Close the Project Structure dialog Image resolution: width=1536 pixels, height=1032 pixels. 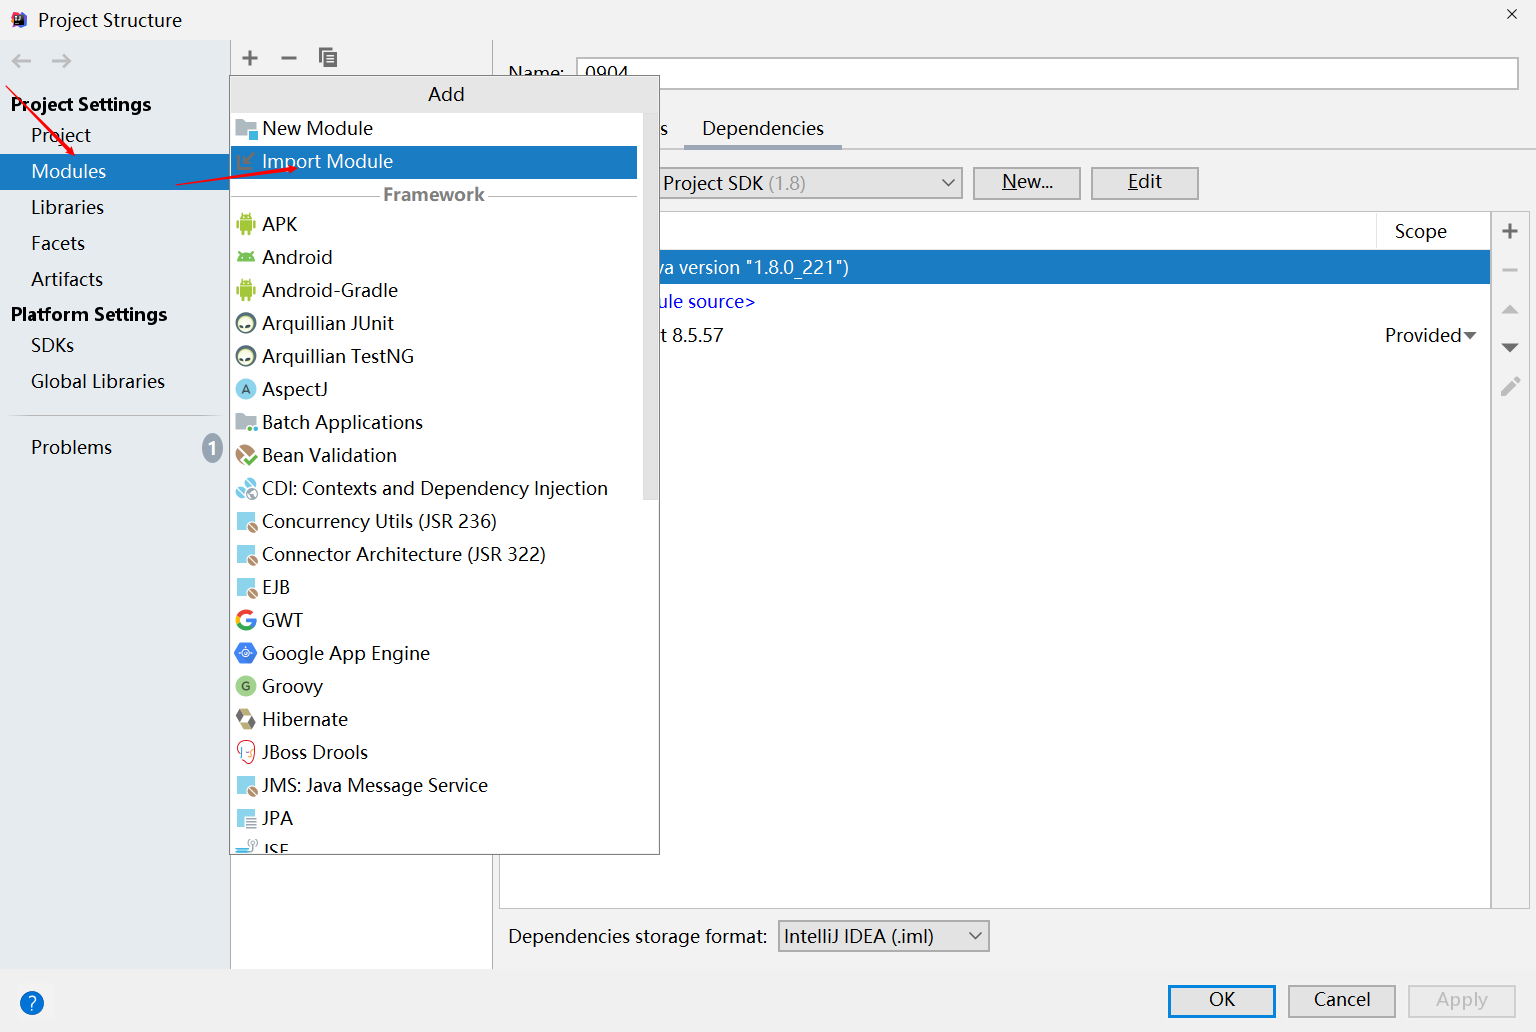pos(1512,14)
